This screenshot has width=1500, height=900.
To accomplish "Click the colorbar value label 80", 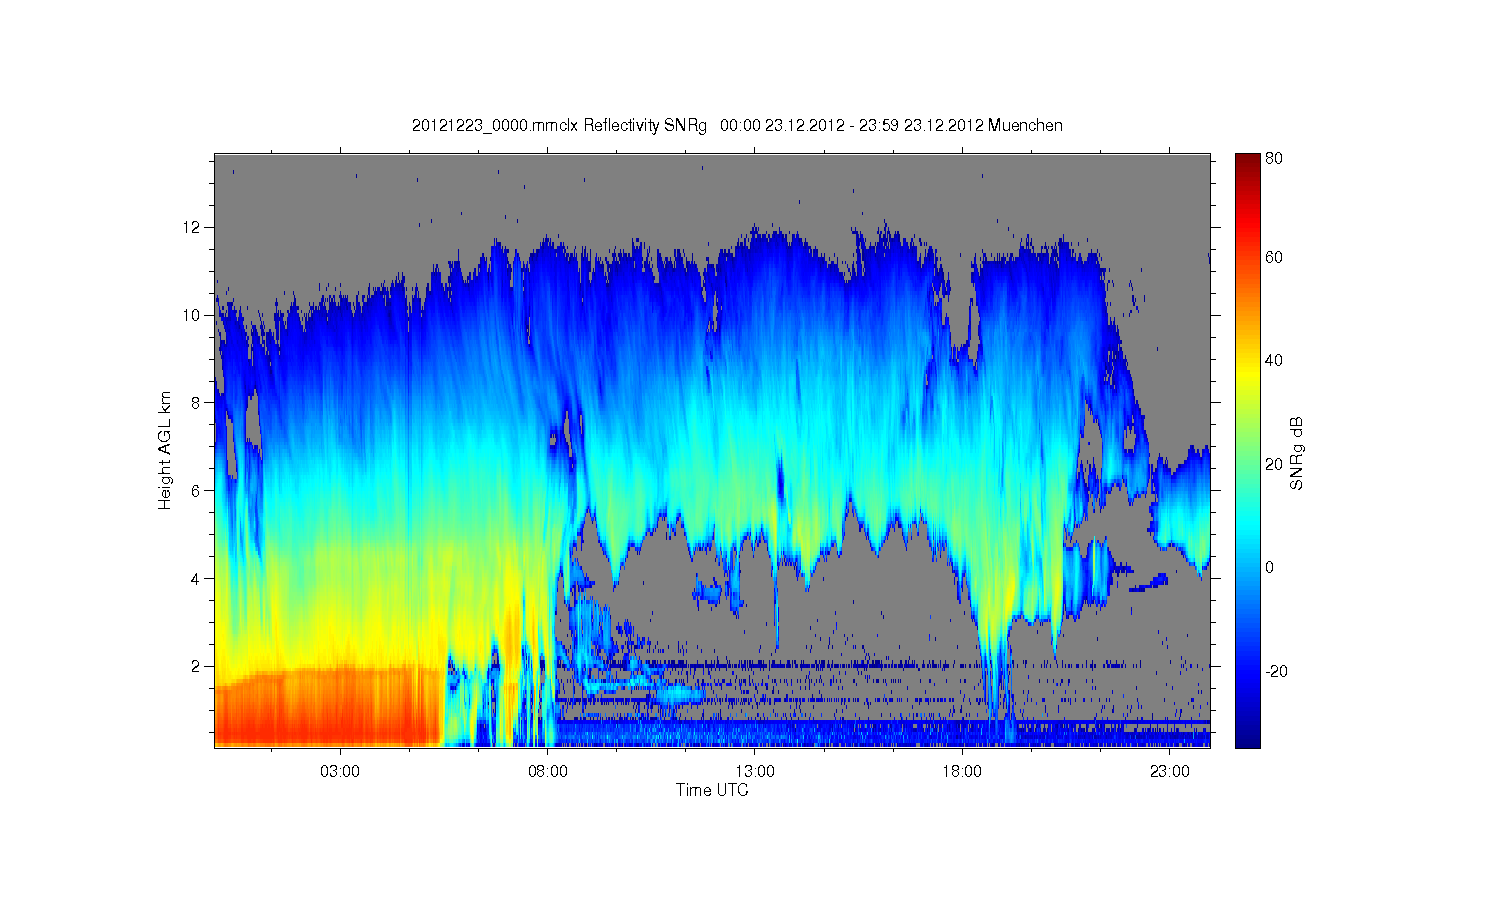I will 1274,158.
